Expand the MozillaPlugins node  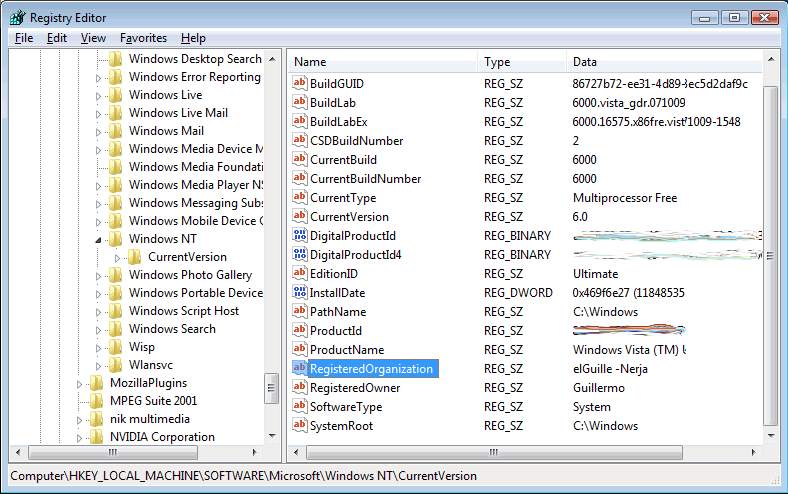click(79, 384)
